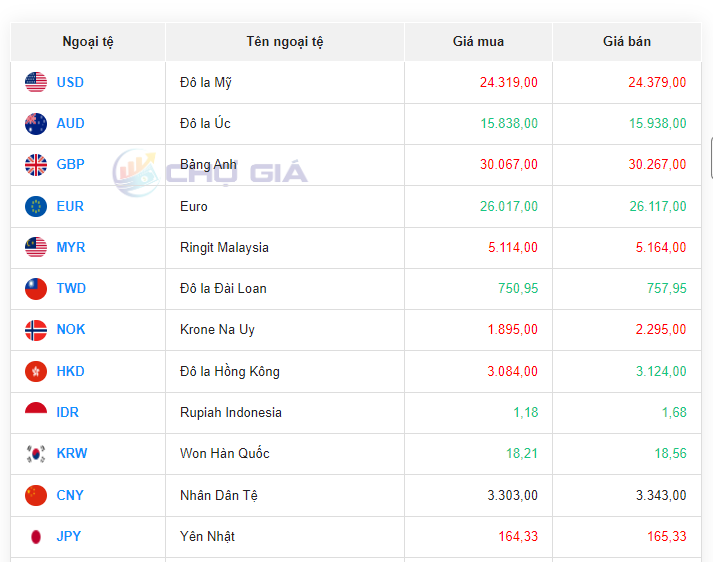Click the South Korea flag icon for KRW
This screenshot has height=562, width=713.
tap(36, 454)
